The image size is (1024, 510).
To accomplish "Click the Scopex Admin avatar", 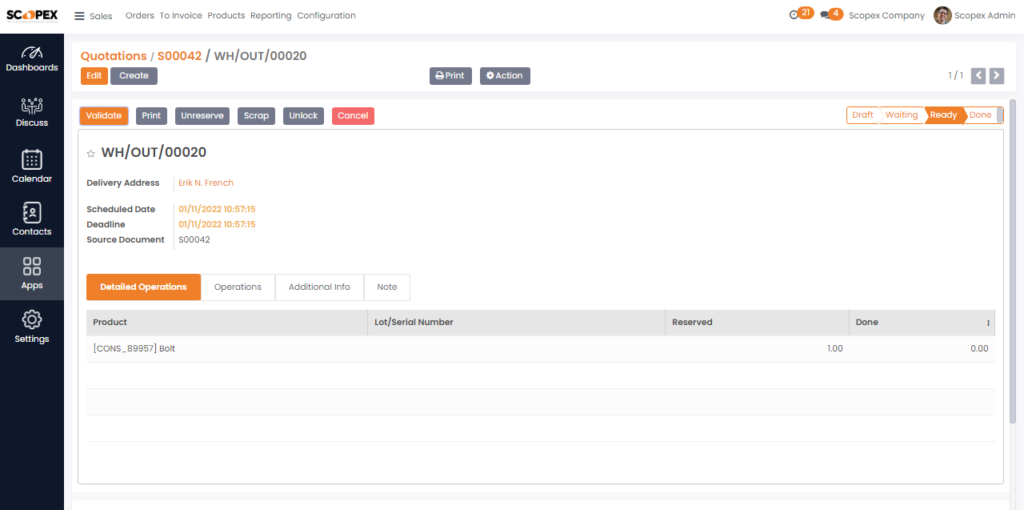I will (942, 16).
